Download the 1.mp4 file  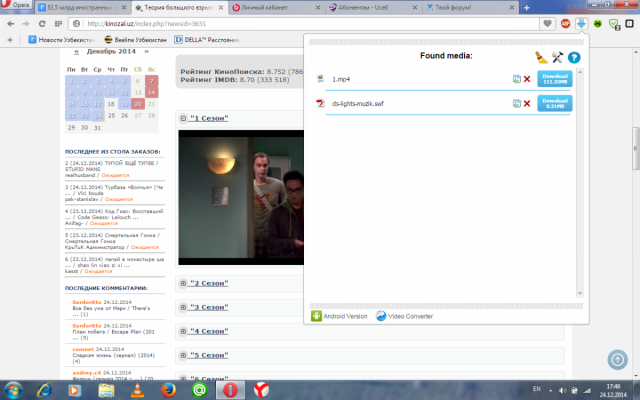[554, 78]
